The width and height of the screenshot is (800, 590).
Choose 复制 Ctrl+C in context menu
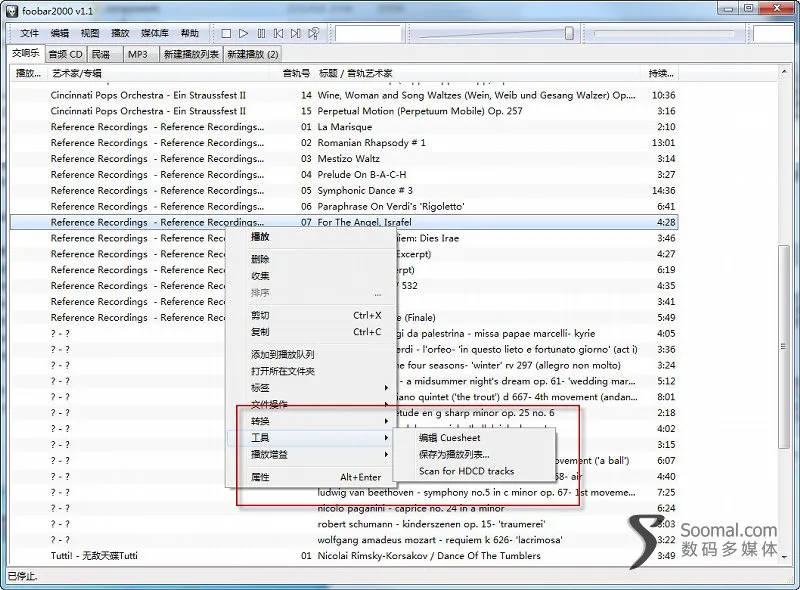(311, 332)
